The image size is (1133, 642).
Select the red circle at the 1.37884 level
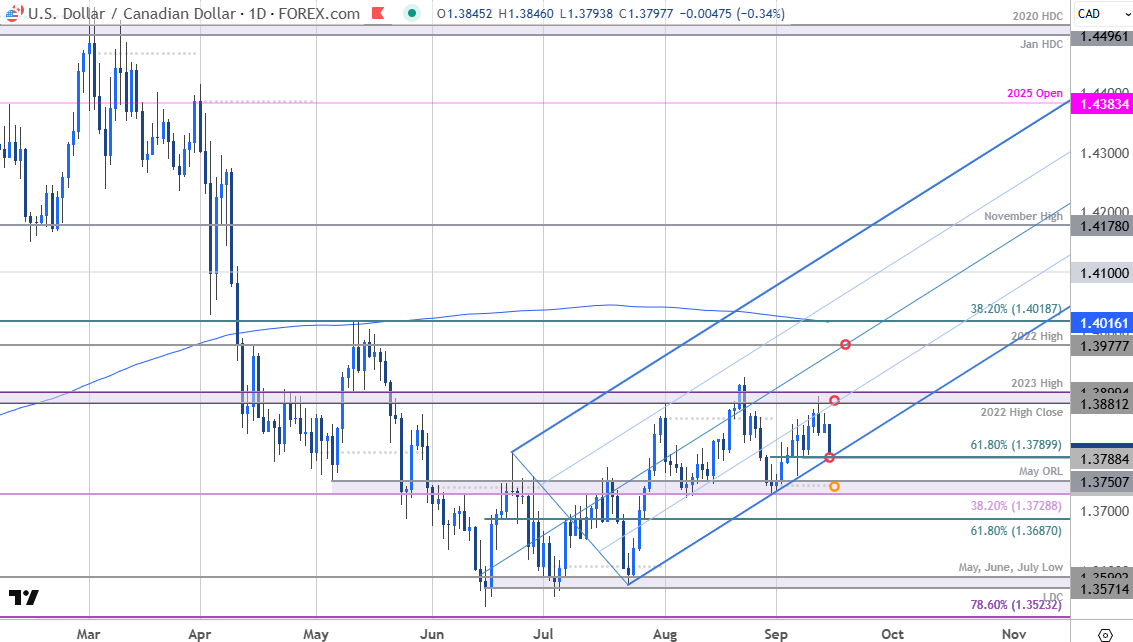click(830, 457)
